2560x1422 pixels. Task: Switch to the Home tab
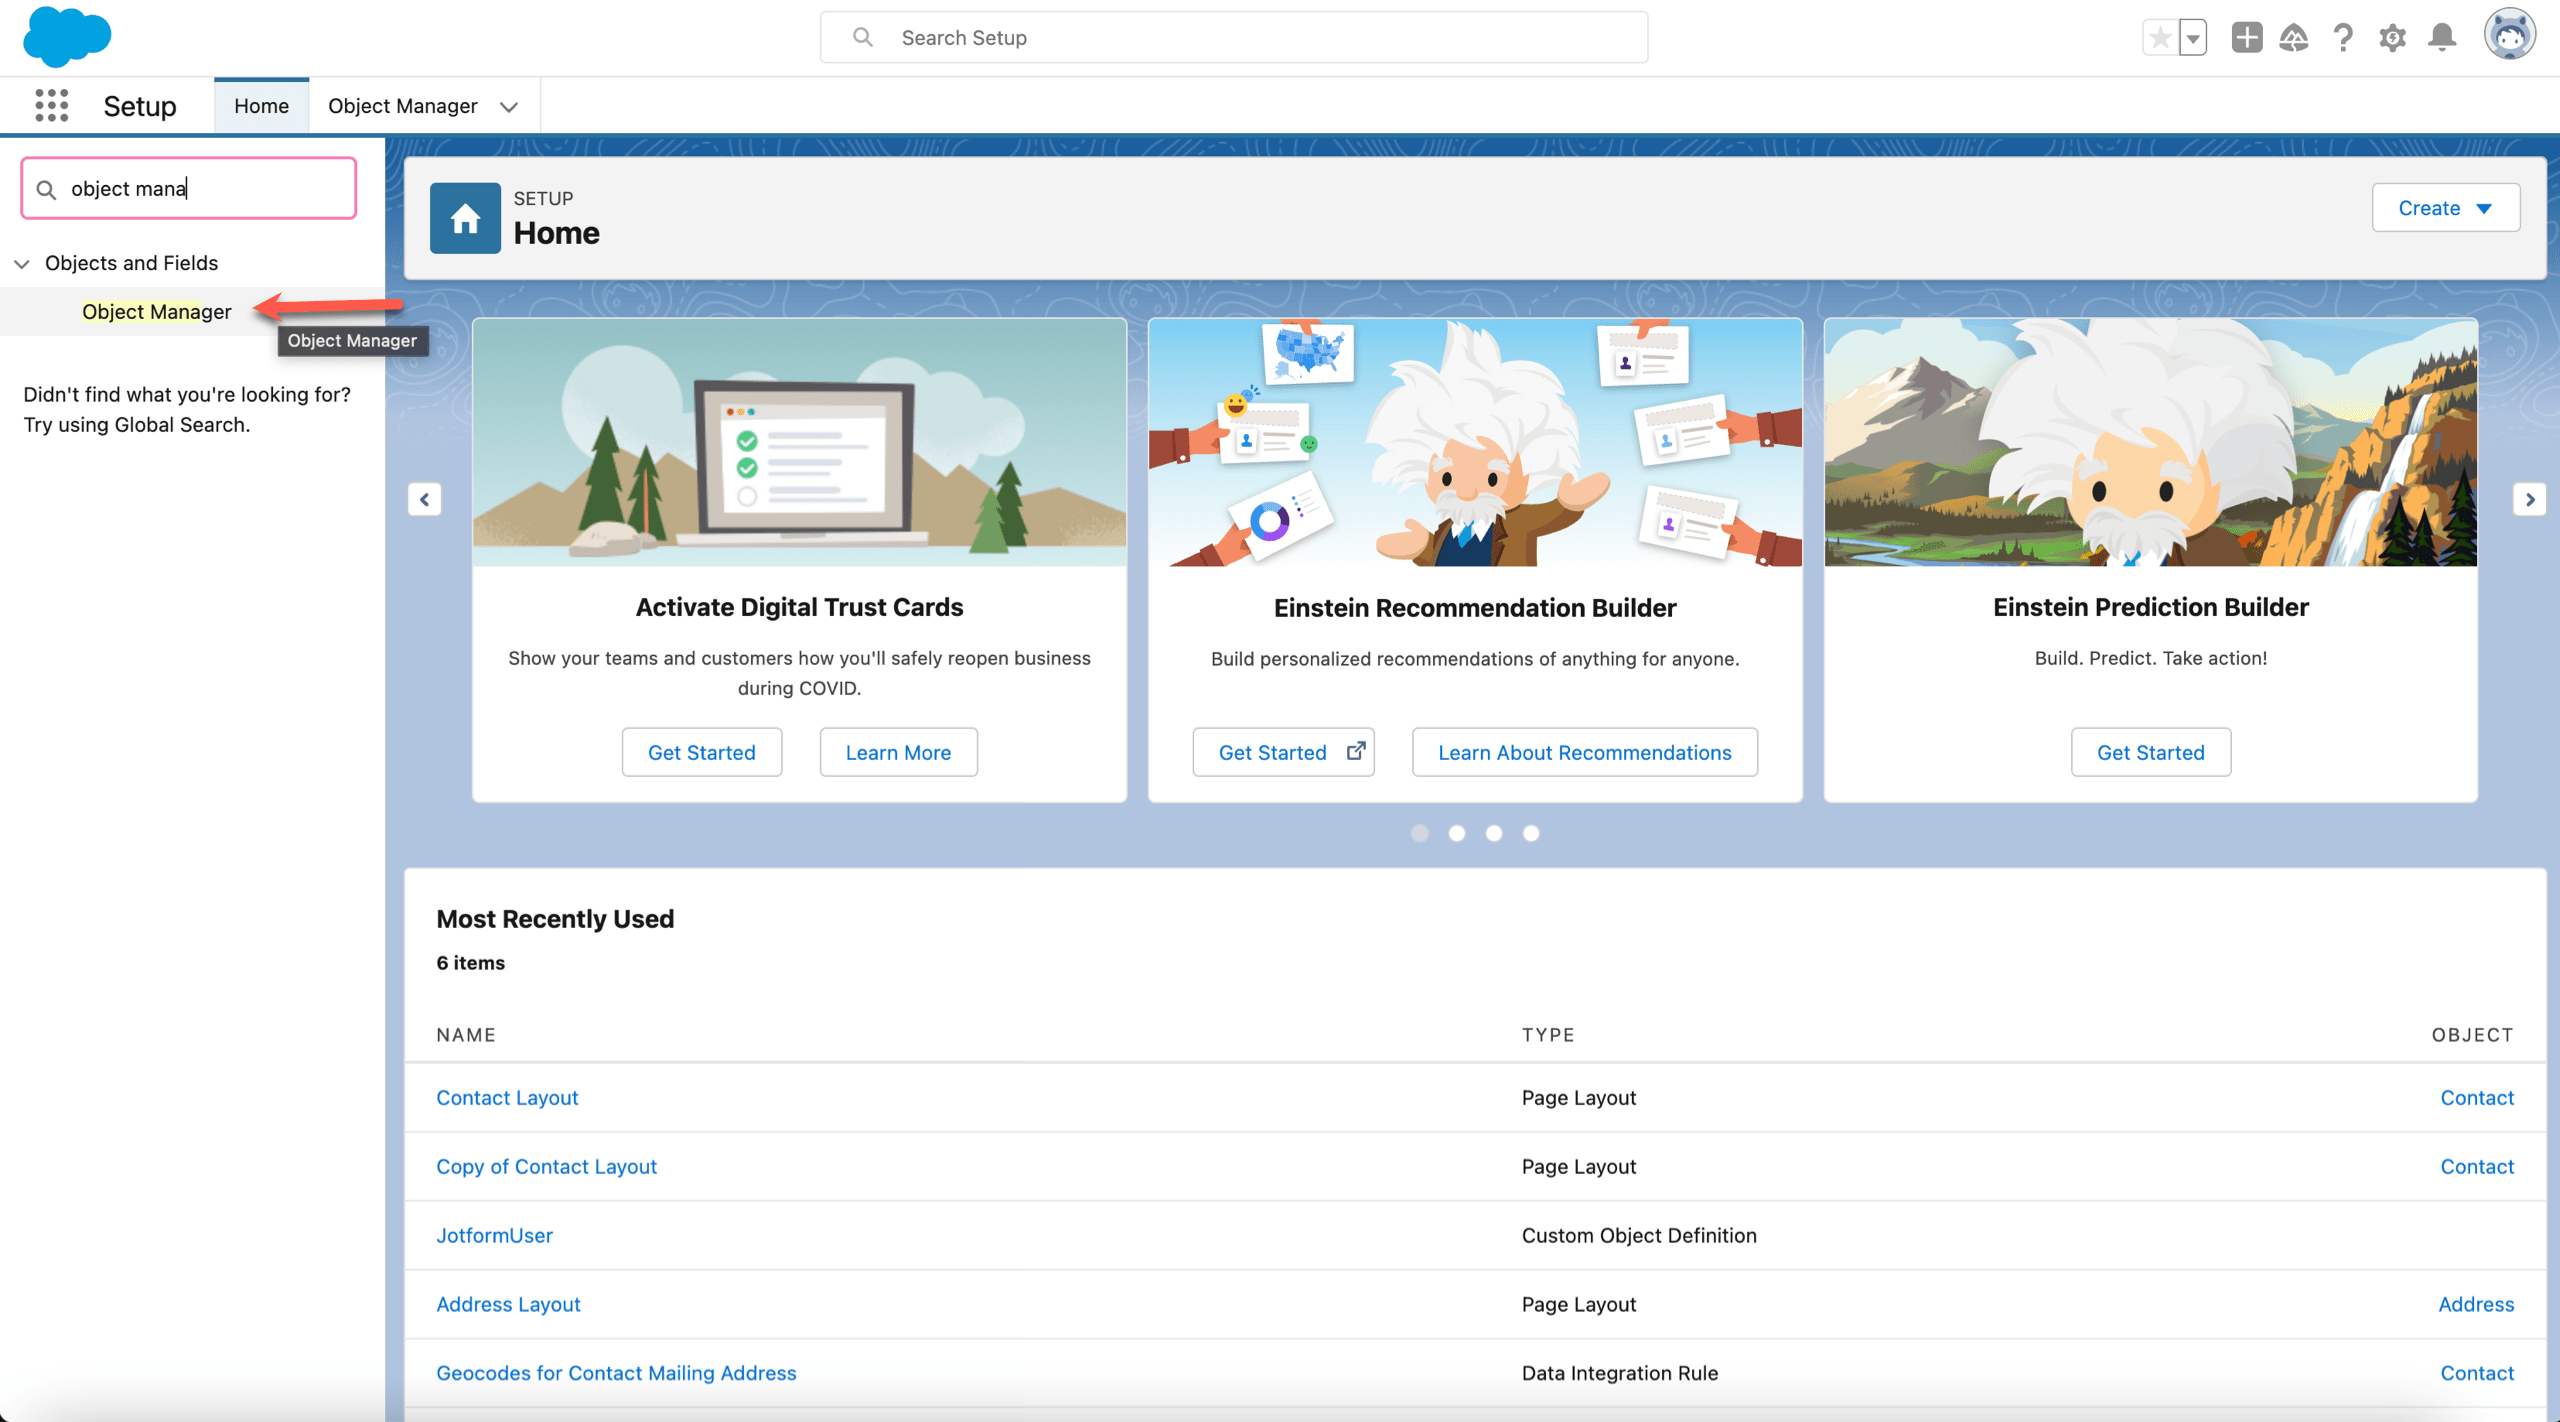pyautogui.click(x=261, y=106)
